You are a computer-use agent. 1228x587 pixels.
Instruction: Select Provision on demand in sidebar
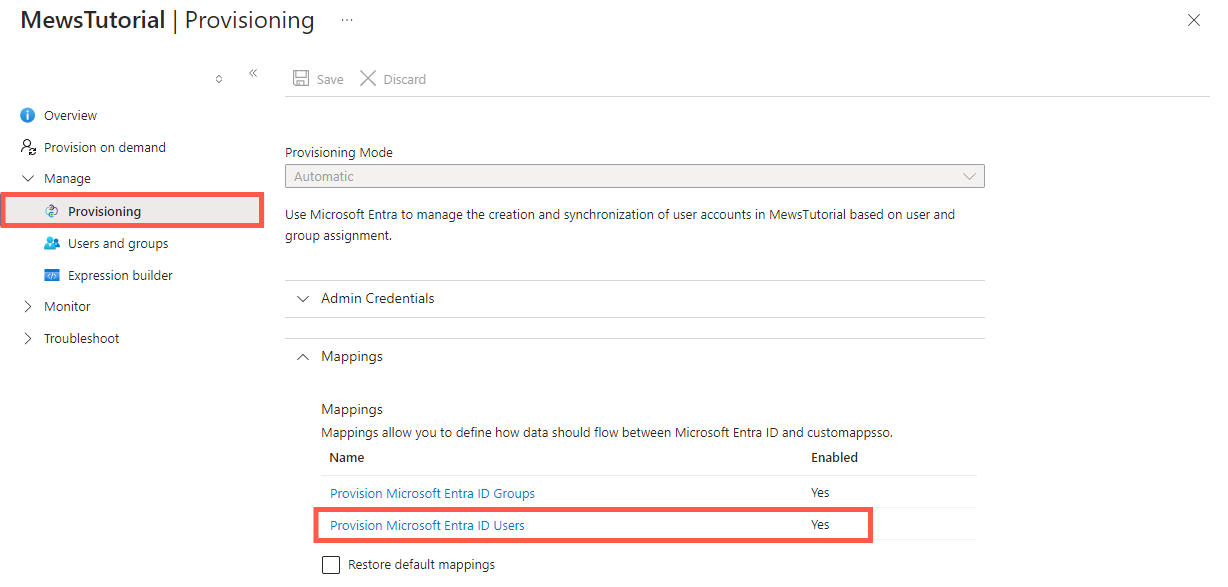click(x=105, y=147)
